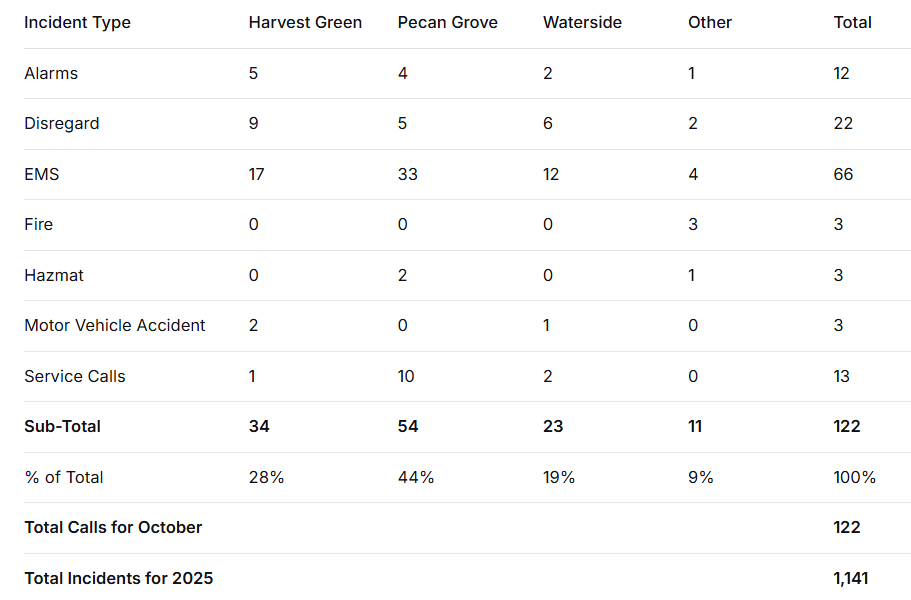Select the Pecan Grove 44% cell
911x600 pixels.
tap(416, 477)
